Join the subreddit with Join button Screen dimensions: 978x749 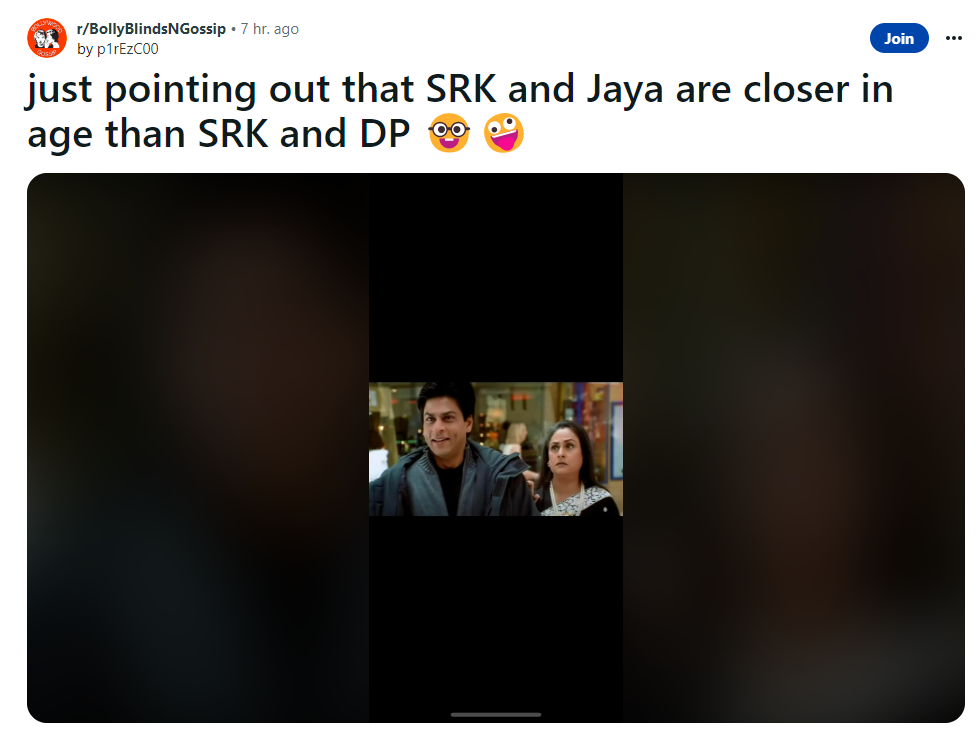pyautogui.click(x=899, y=38)
